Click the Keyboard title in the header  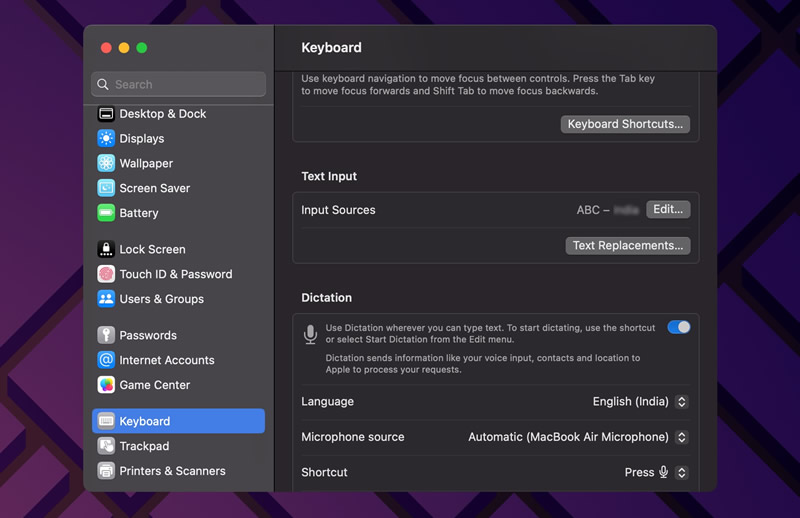coord(331,47)
